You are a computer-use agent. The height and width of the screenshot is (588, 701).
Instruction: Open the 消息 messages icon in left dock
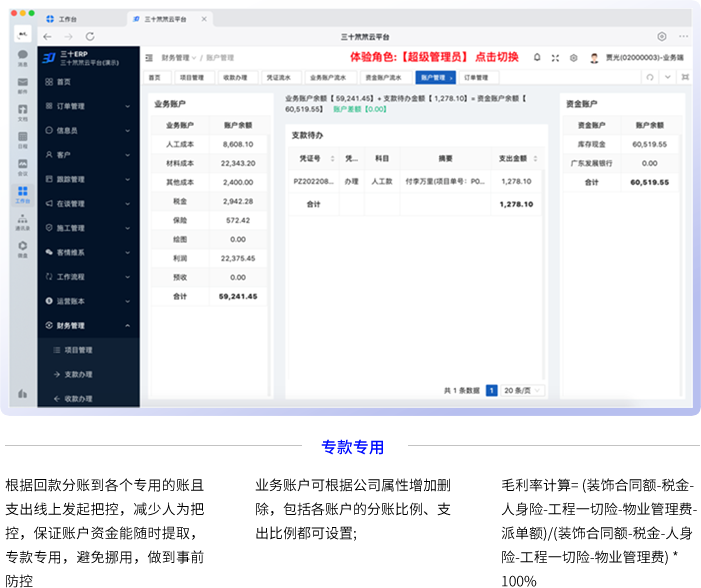click(x=22, y=57)
